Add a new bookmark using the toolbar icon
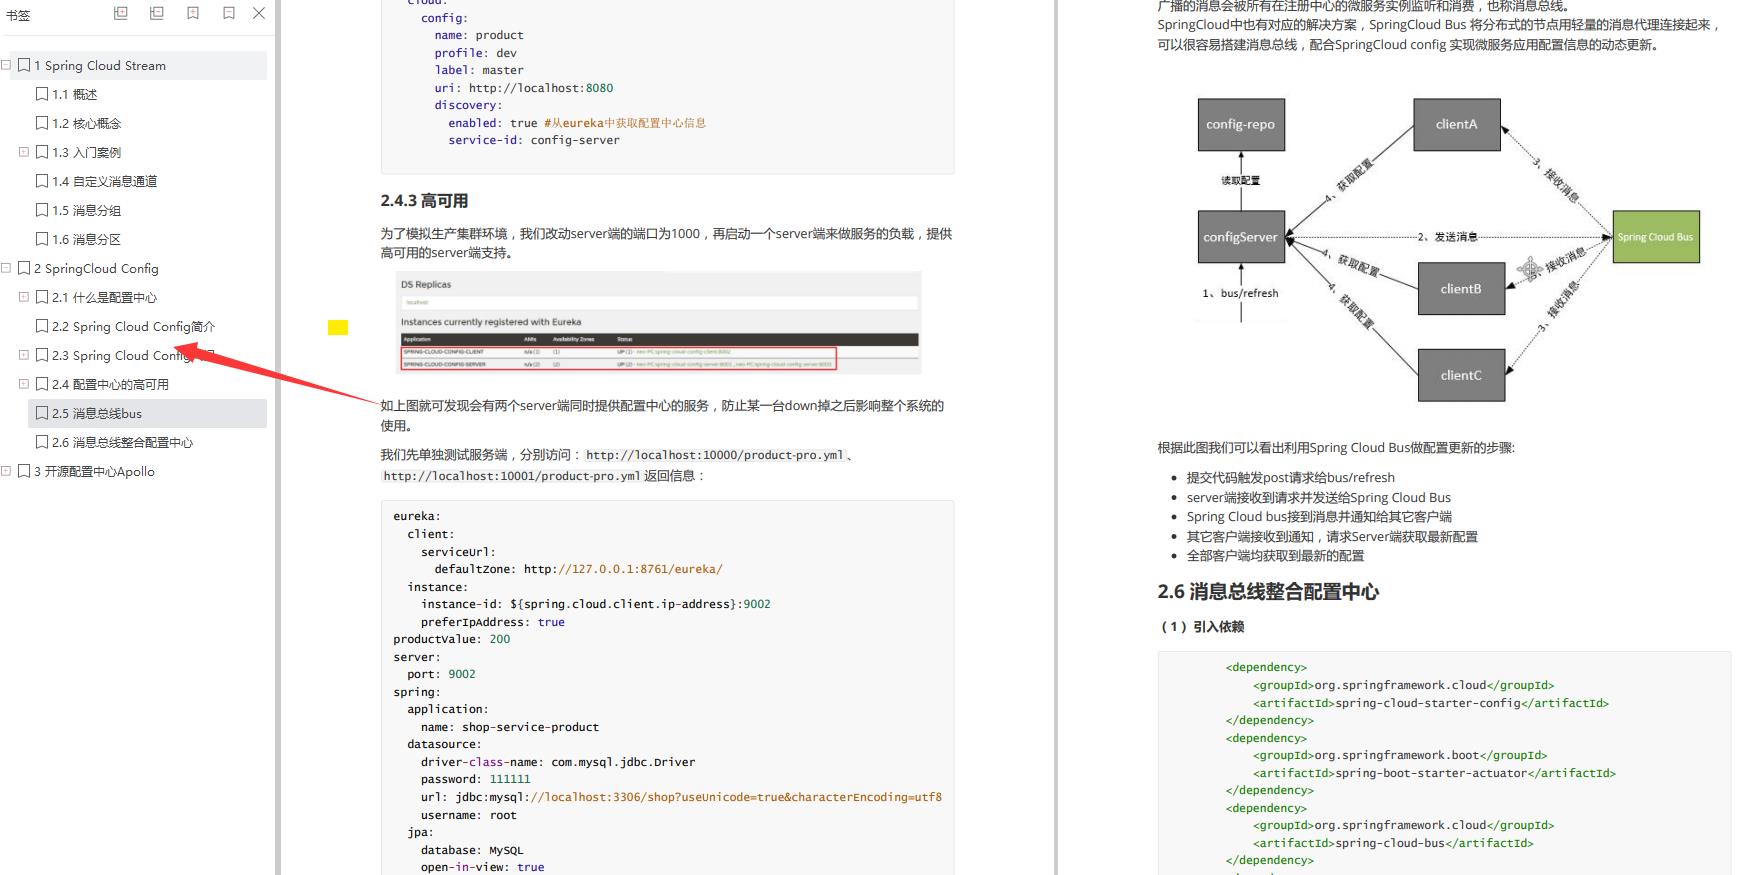1756x875 pixels. pos(193,13)
